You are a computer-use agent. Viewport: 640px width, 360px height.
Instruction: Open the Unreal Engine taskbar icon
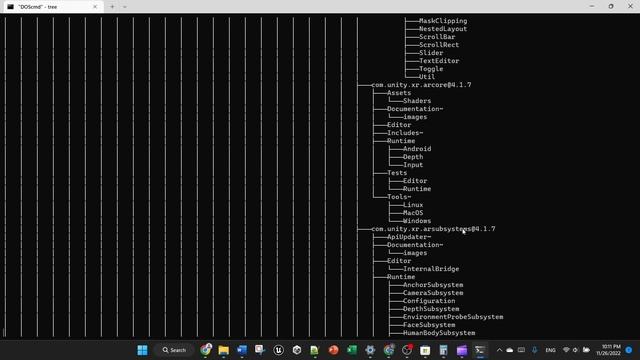tap(278, 350)
